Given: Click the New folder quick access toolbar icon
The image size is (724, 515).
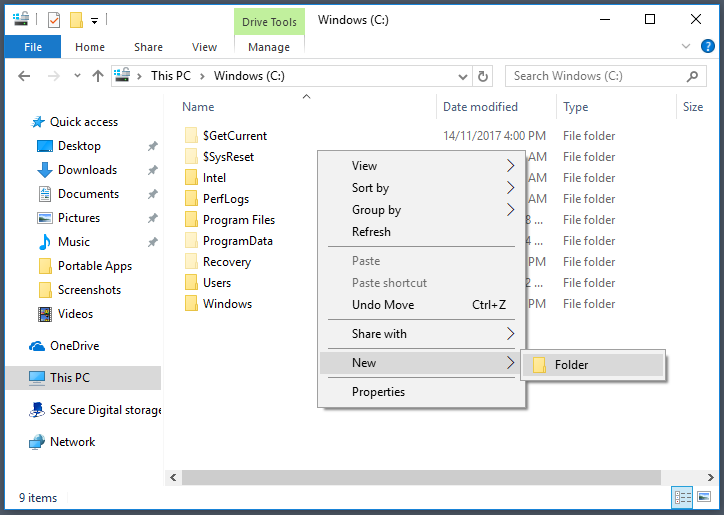Looking at the screenshot, I should click(76, 20).
